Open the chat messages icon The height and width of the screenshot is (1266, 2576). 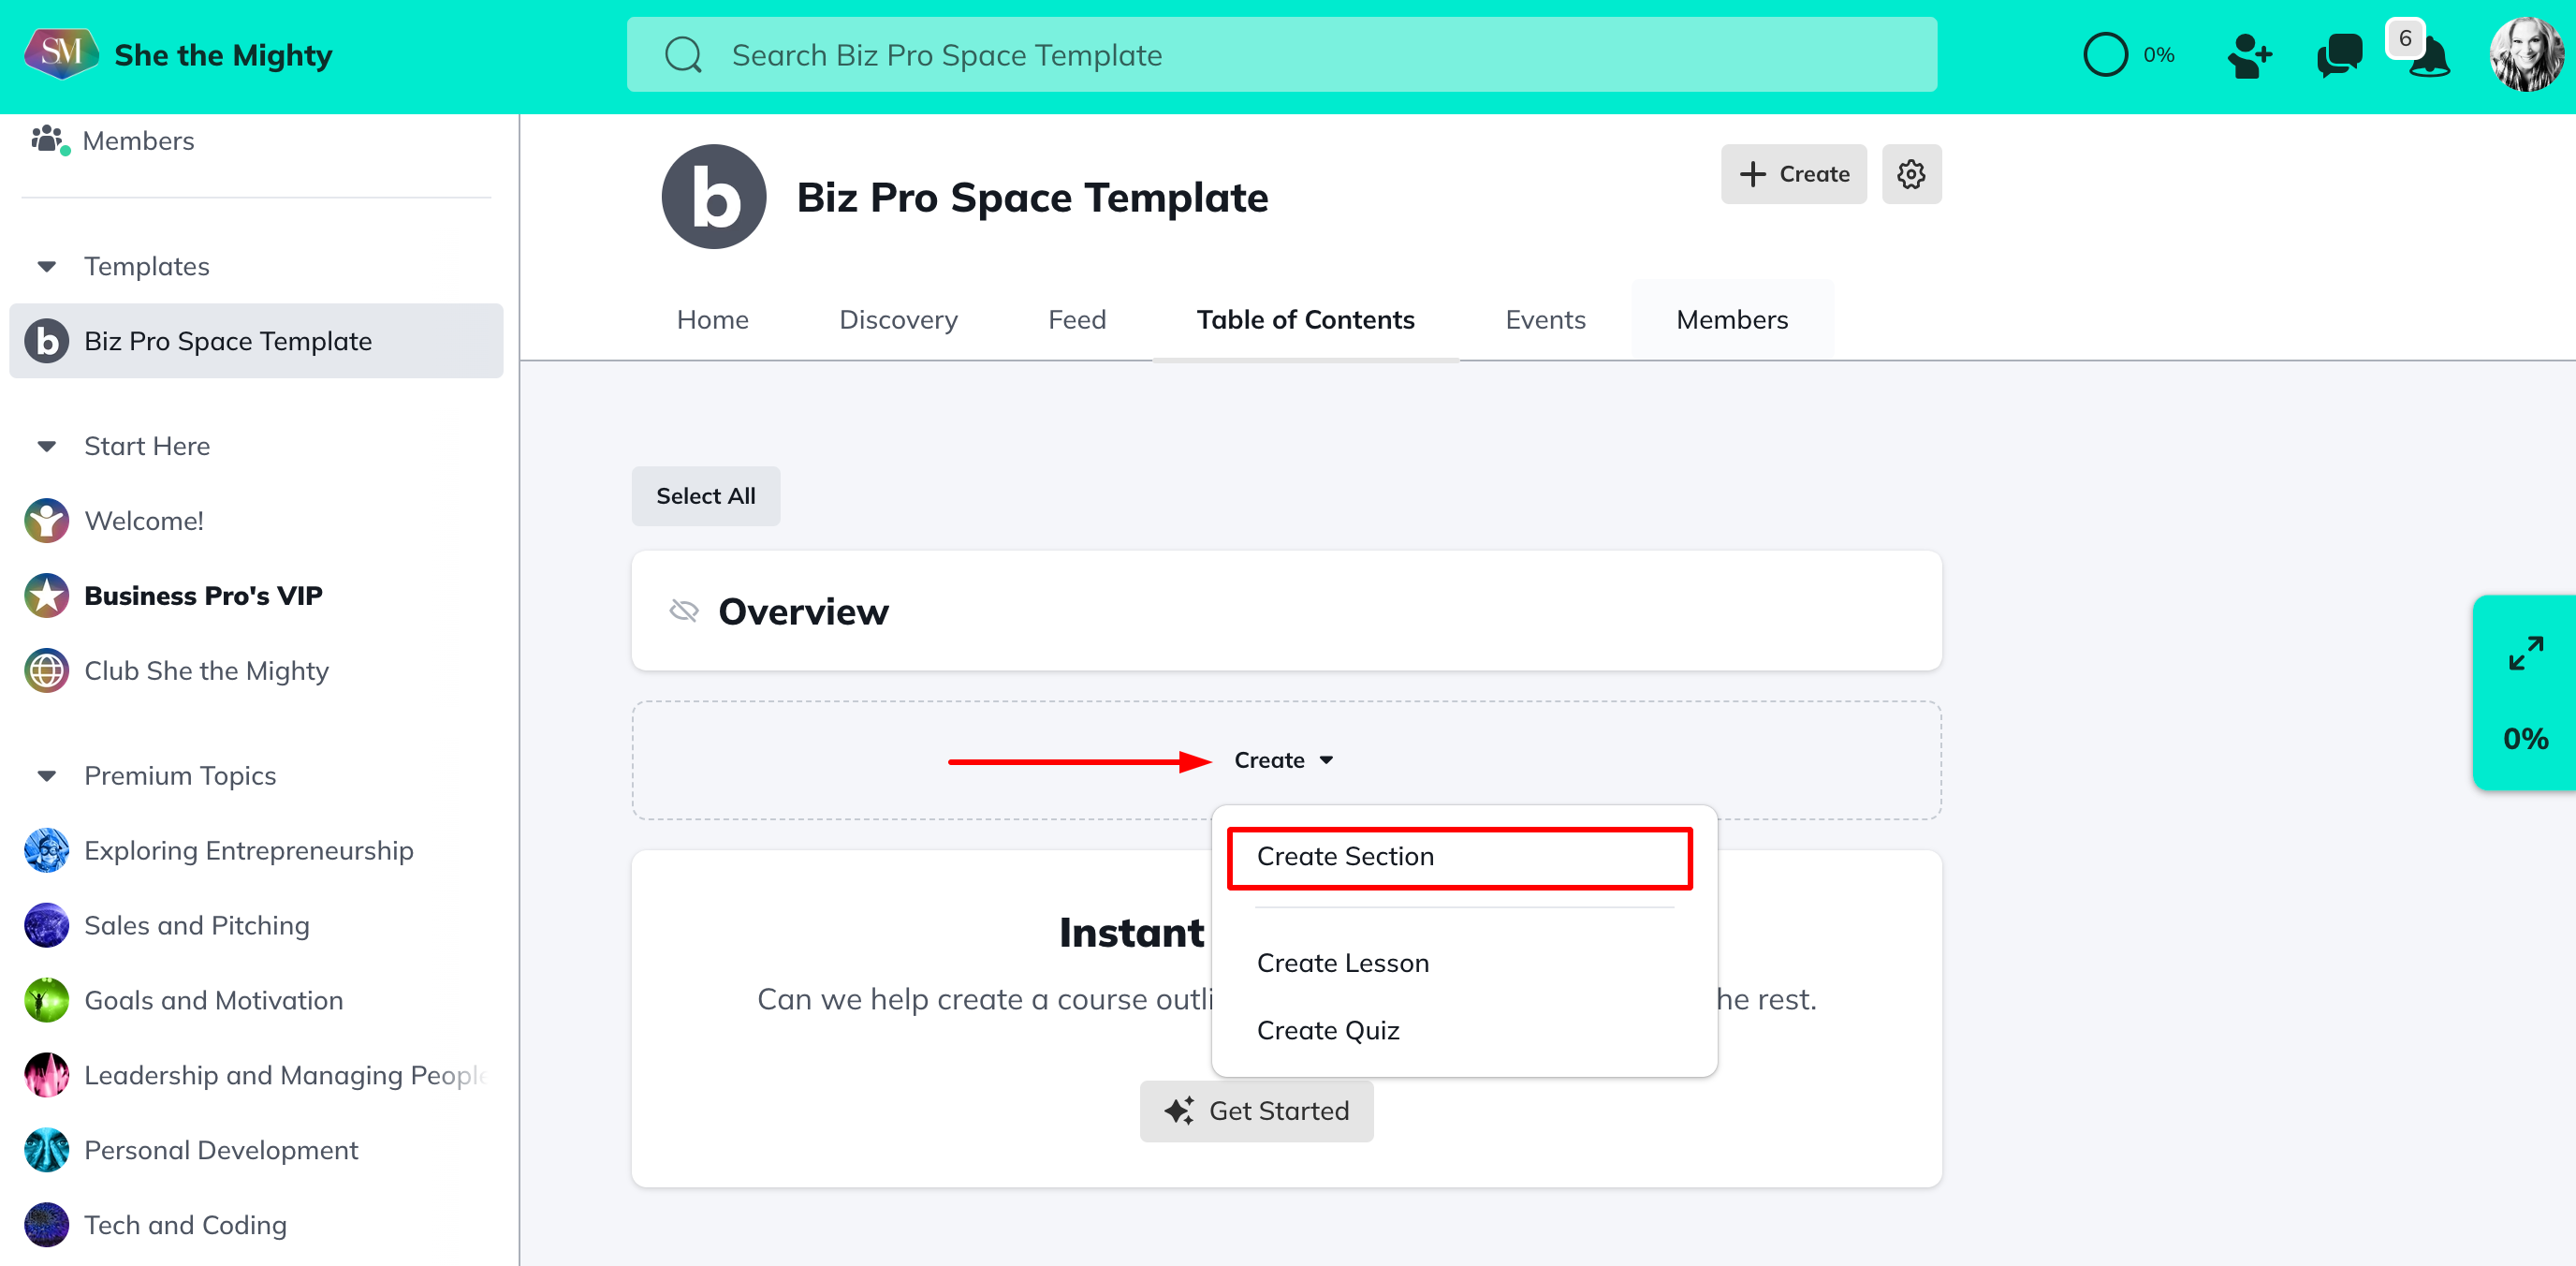pos(2338,55)
